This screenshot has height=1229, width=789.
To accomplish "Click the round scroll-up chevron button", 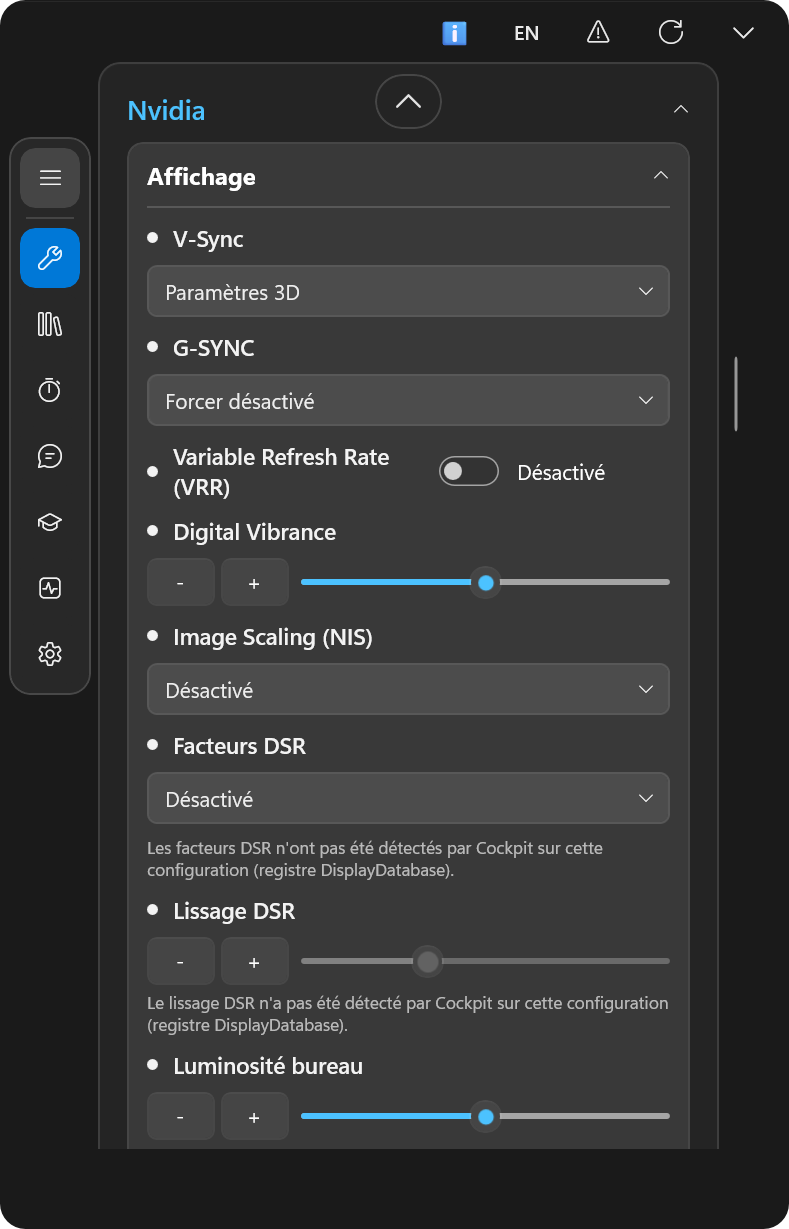I will [x=408, y=101].
